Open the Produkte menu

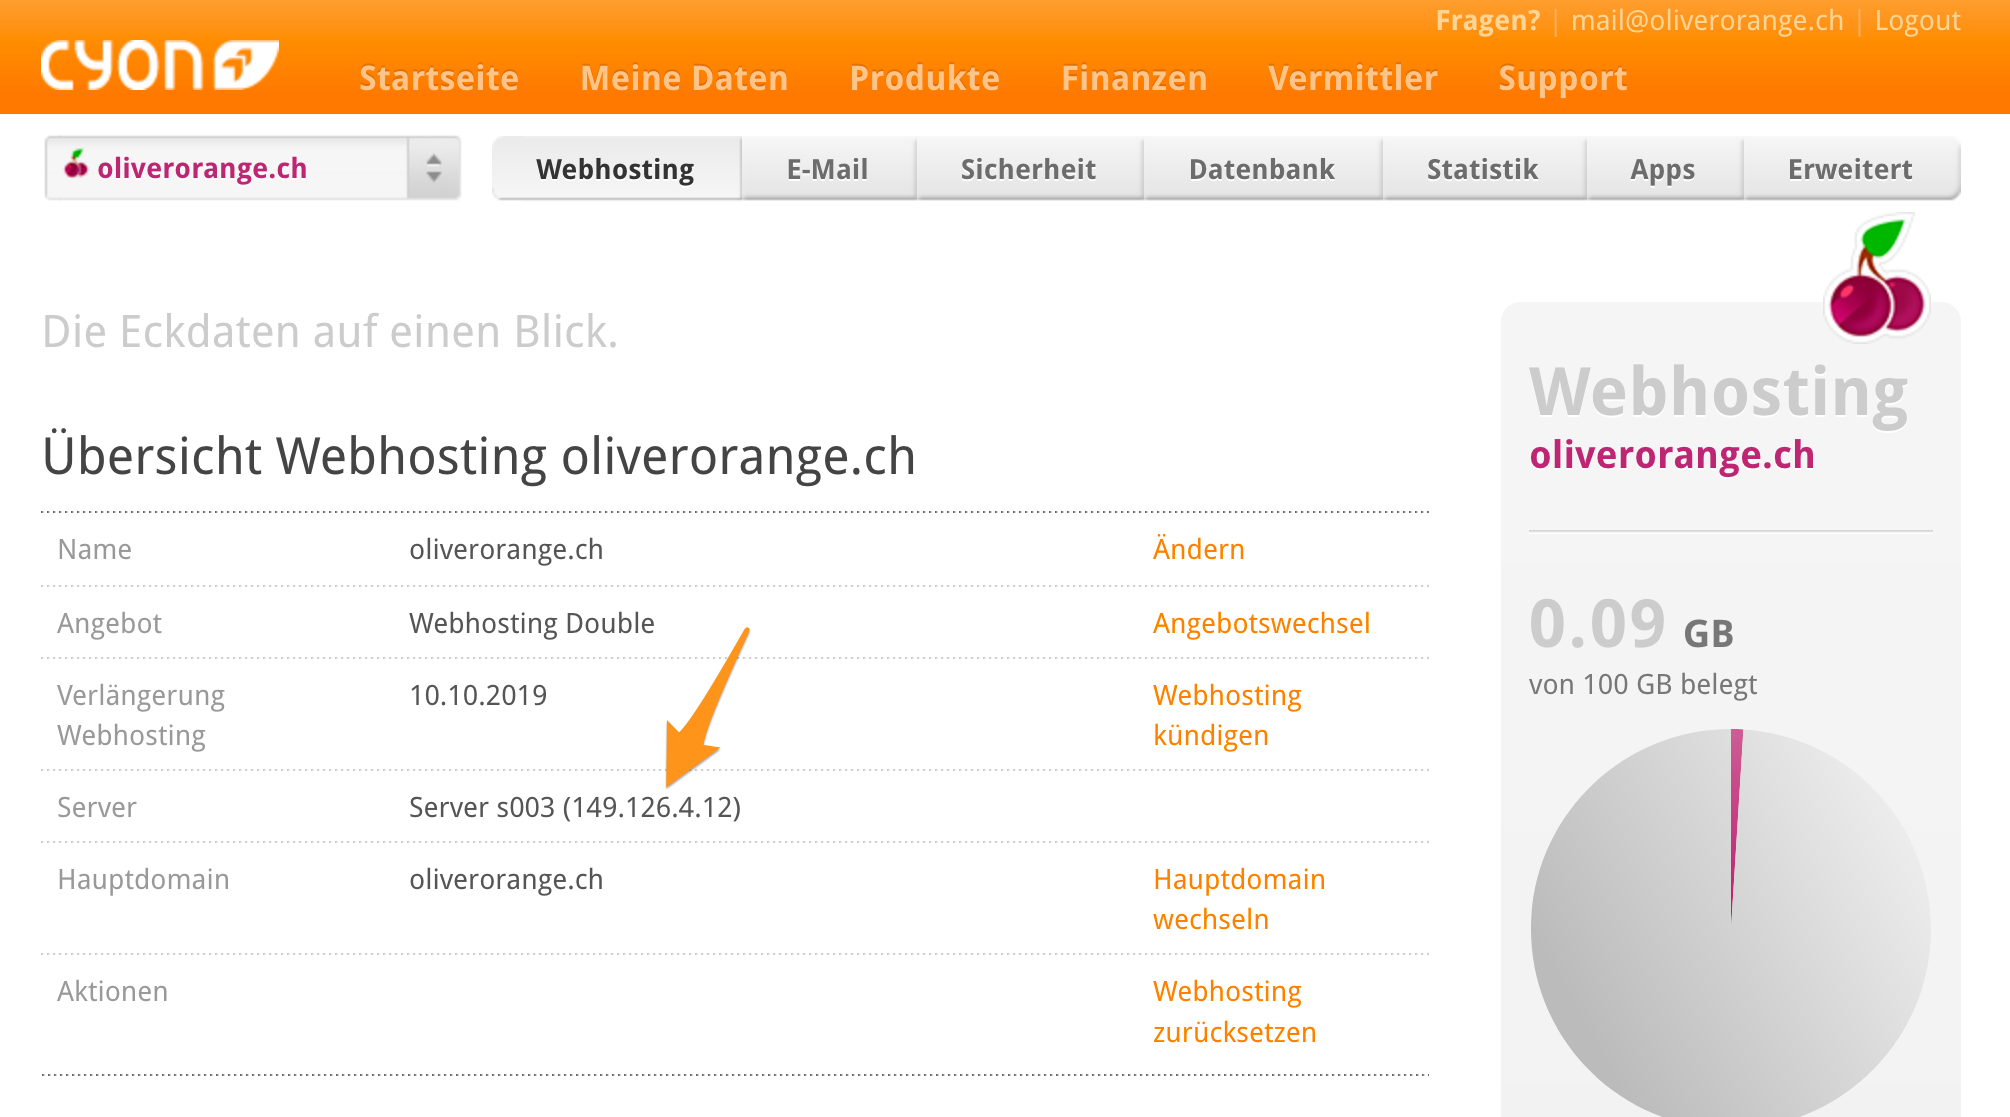click(924, 78)
